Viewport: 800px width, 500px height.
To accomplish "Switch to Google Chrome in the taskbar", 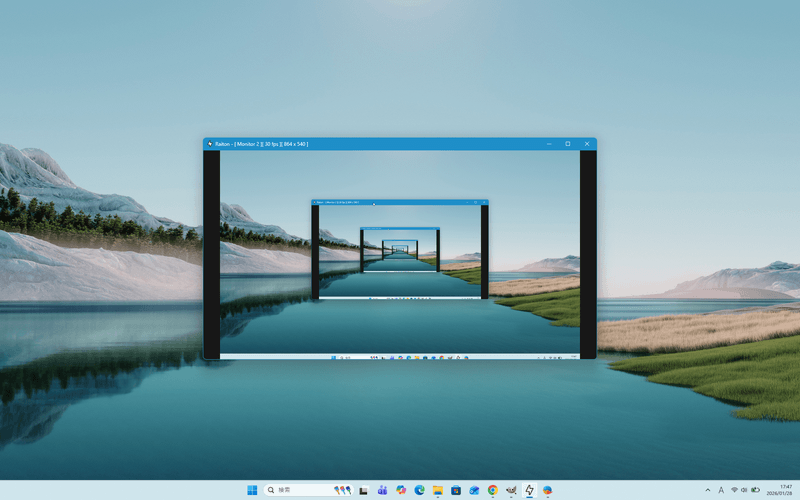I will click(x=493, y=490).
